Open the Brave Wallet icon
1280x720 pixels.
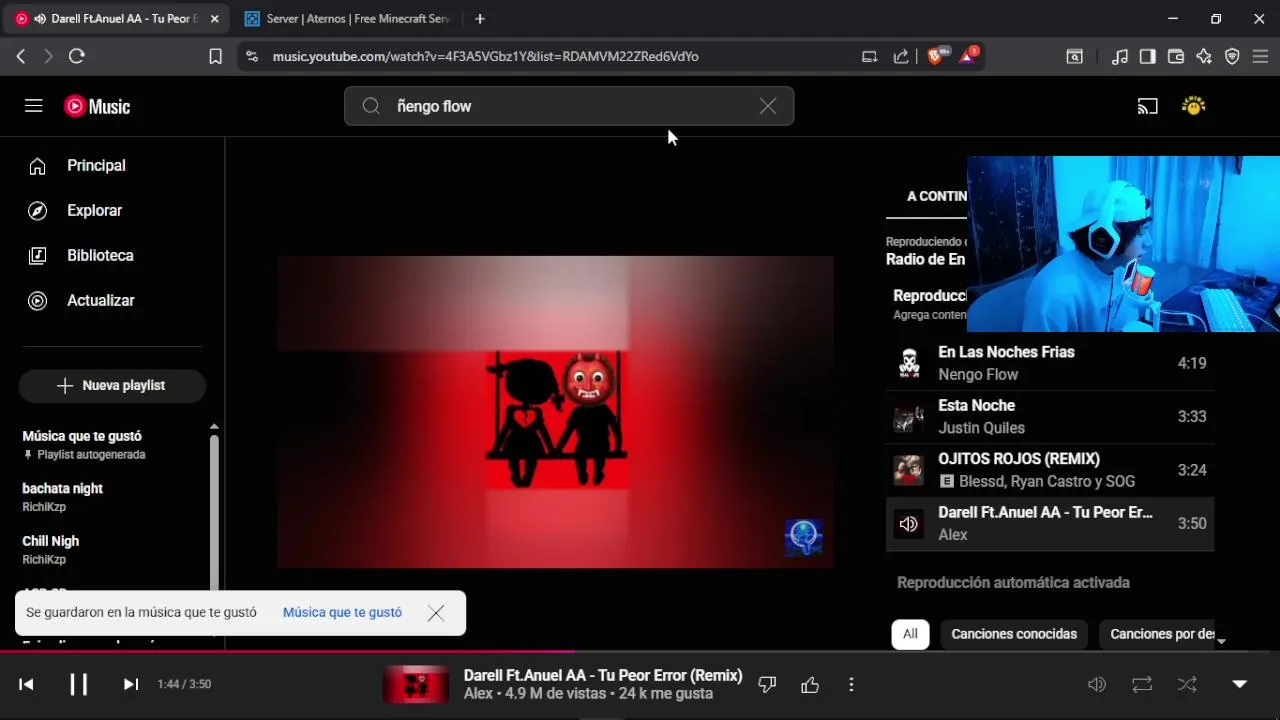pyautogui.click(x=1176, y=57)
